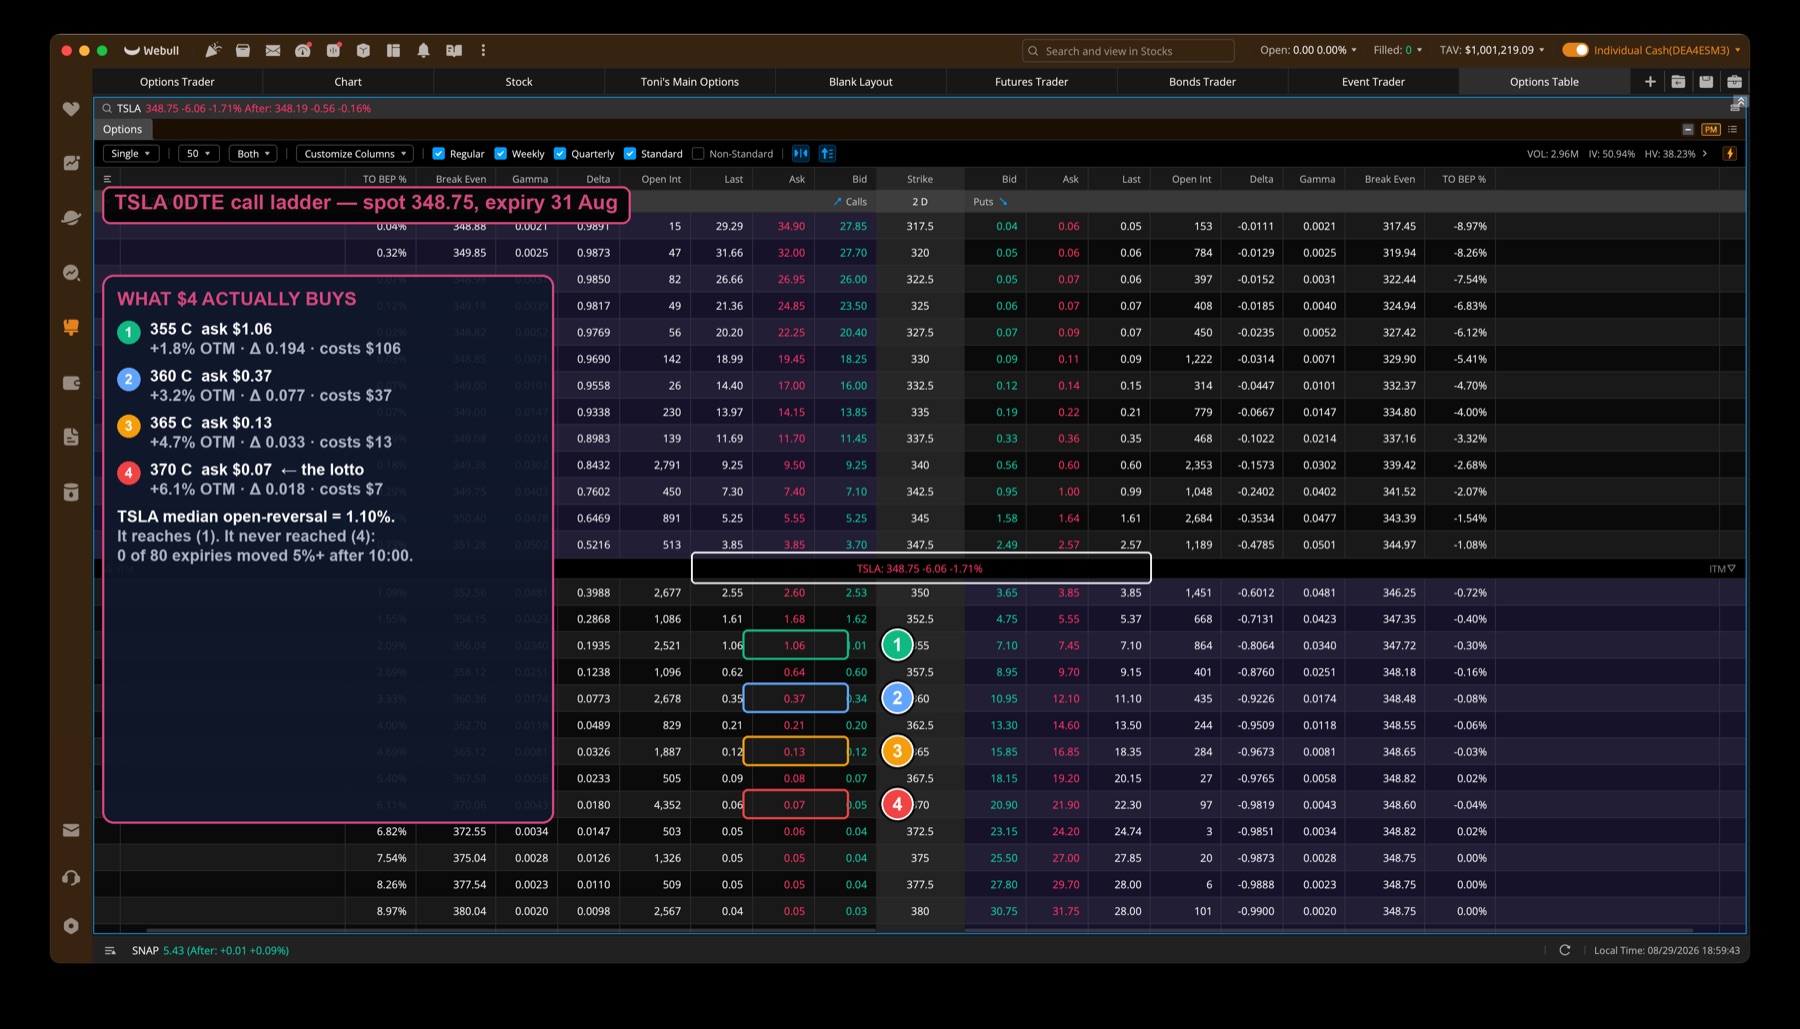
Task: Open the trend analysis icon in sidebar
Action: pyautogui.click(x=71, y=273)
